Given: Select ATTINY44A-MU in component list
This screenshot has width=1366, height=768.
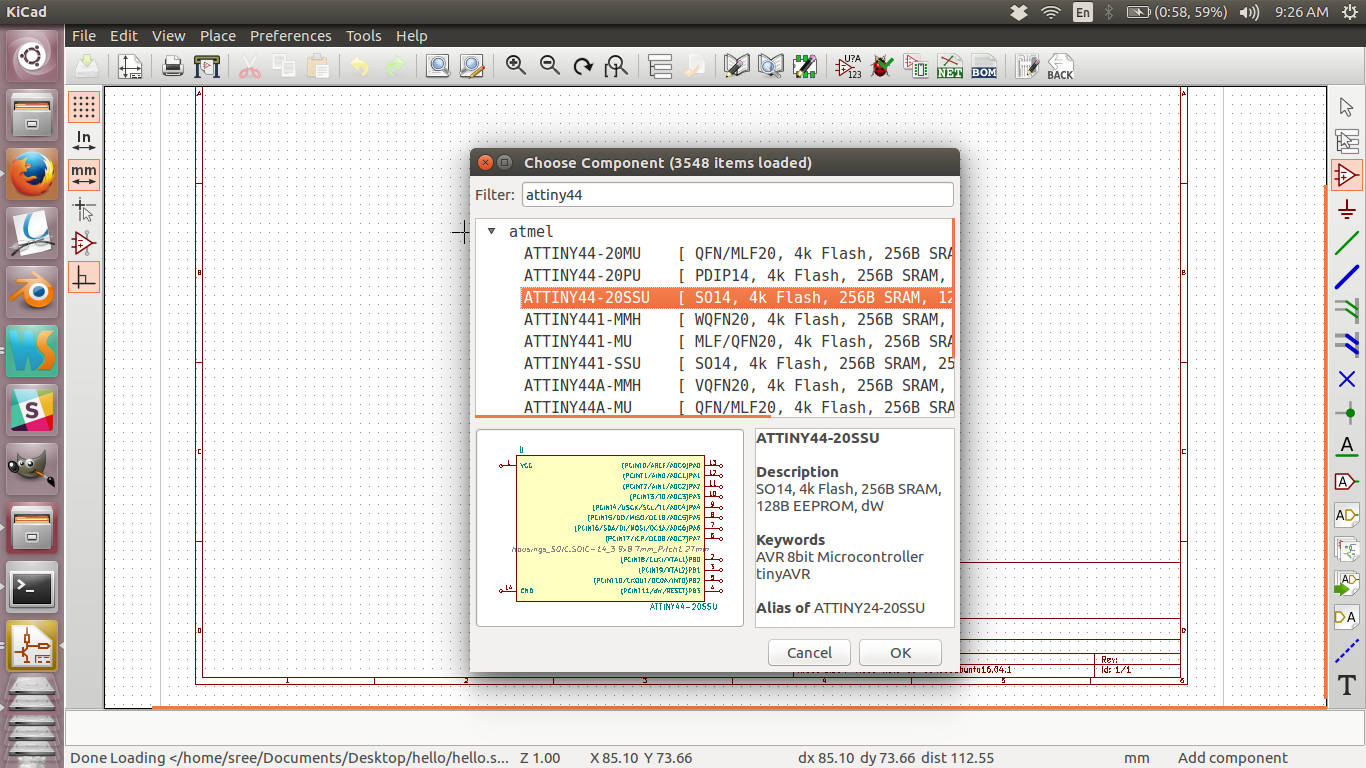Looking at the screenshot, I should (738, 406).
